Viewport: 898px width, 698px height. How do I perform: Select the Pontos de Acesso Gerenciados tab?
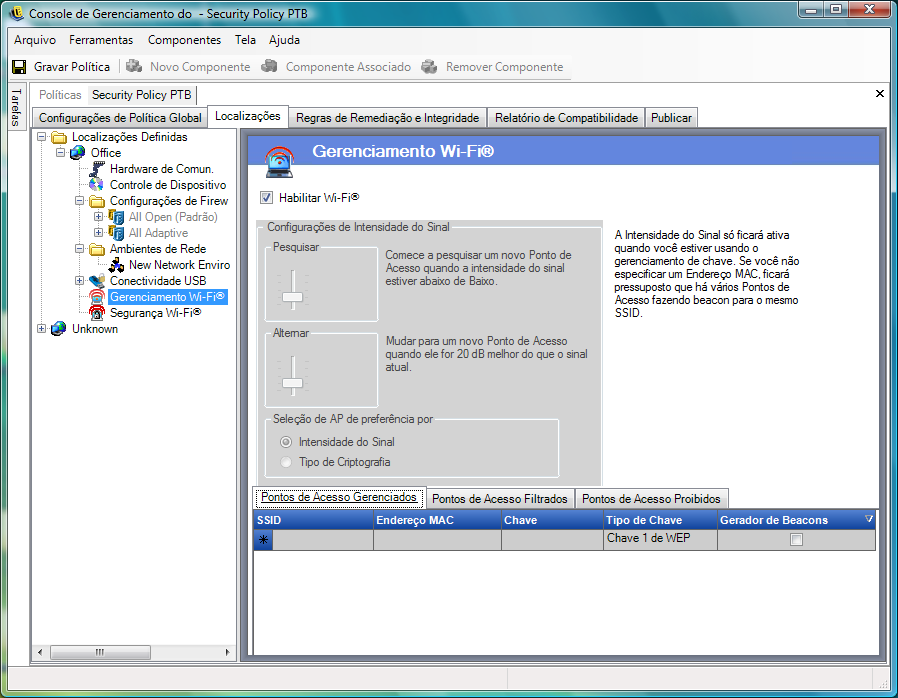click(x=339, y=497)
